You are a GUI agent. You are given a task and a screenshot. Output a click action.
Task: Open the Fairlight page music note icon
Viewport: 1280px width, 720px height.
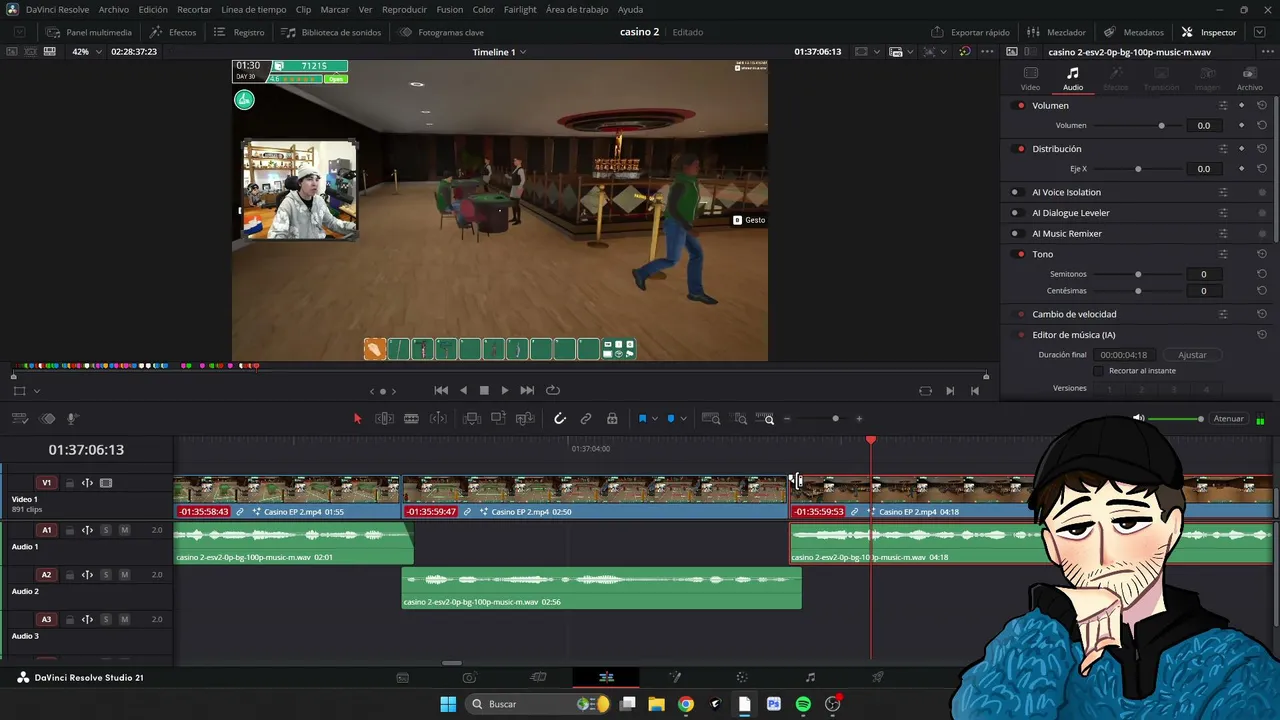coord(810,677)
